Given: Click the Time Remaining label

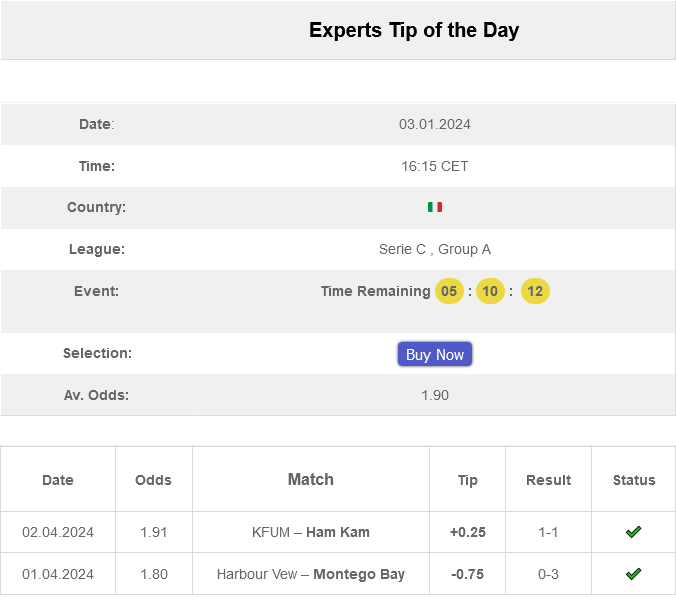Looking at the screenshot, I should point(376,291).
